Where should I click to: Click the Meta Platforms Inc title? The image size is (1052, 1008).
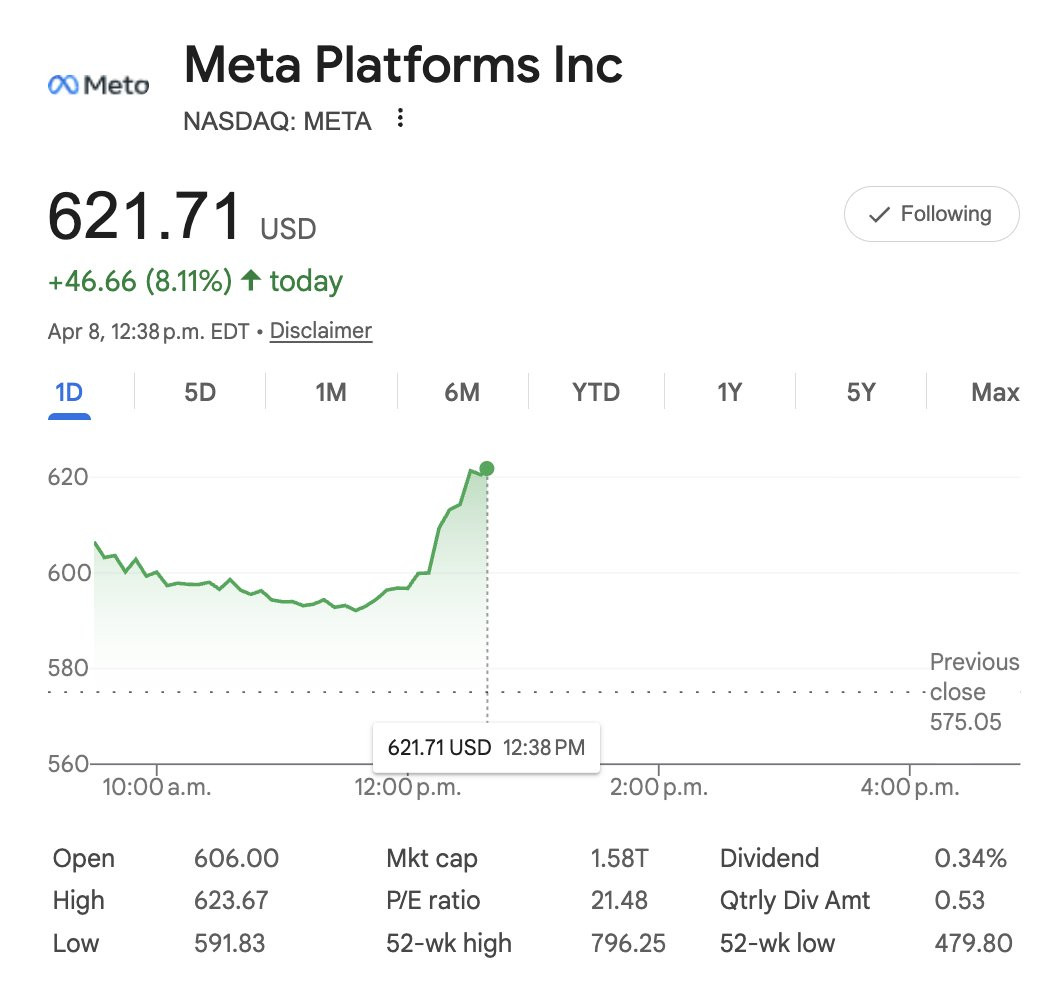[403, 65]
